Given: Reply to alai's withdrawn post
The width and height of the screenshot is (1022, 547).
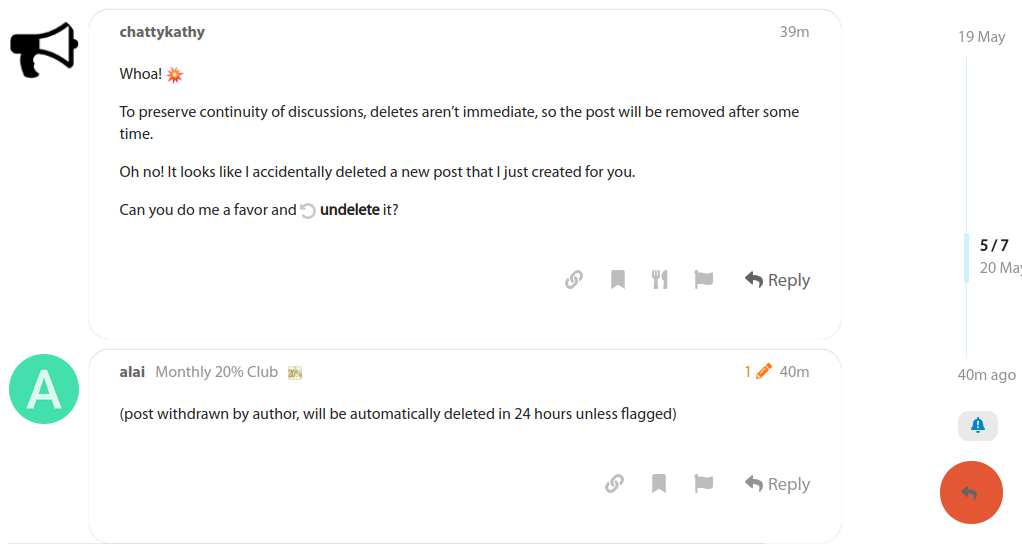Looking at the screenshot, I should pos(777,484).
